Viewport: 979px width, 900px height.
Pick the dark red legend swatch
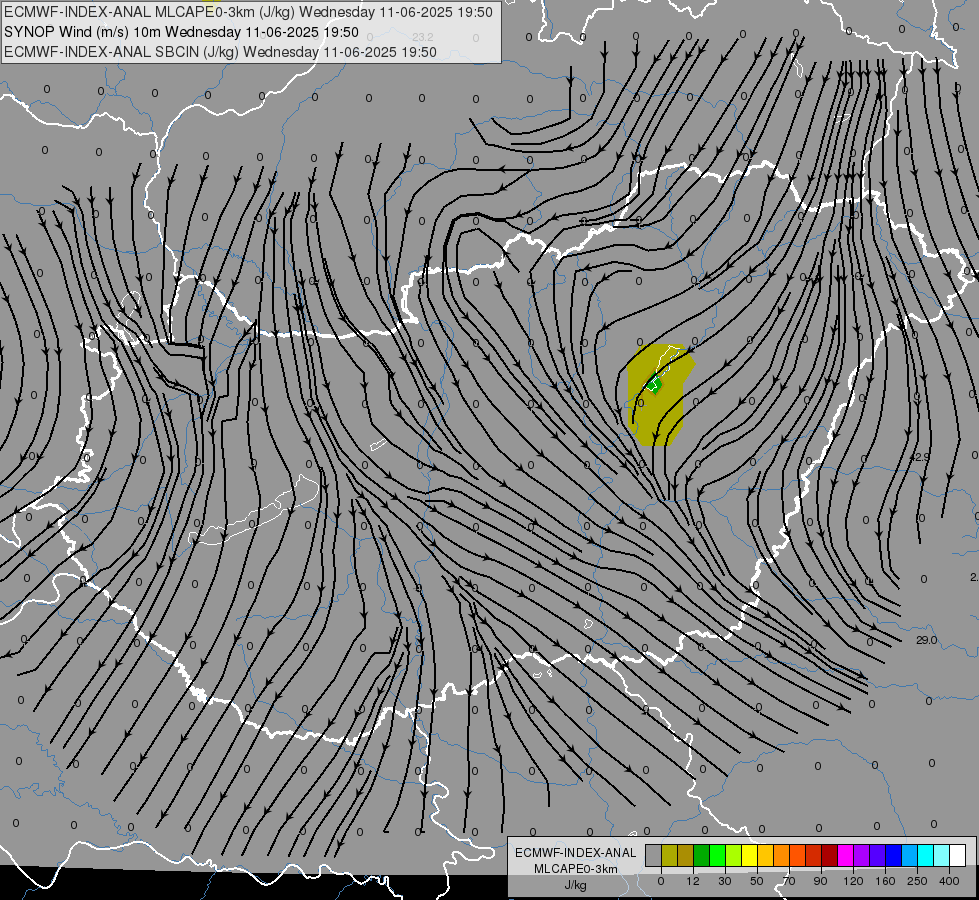[x=830, y=855]
